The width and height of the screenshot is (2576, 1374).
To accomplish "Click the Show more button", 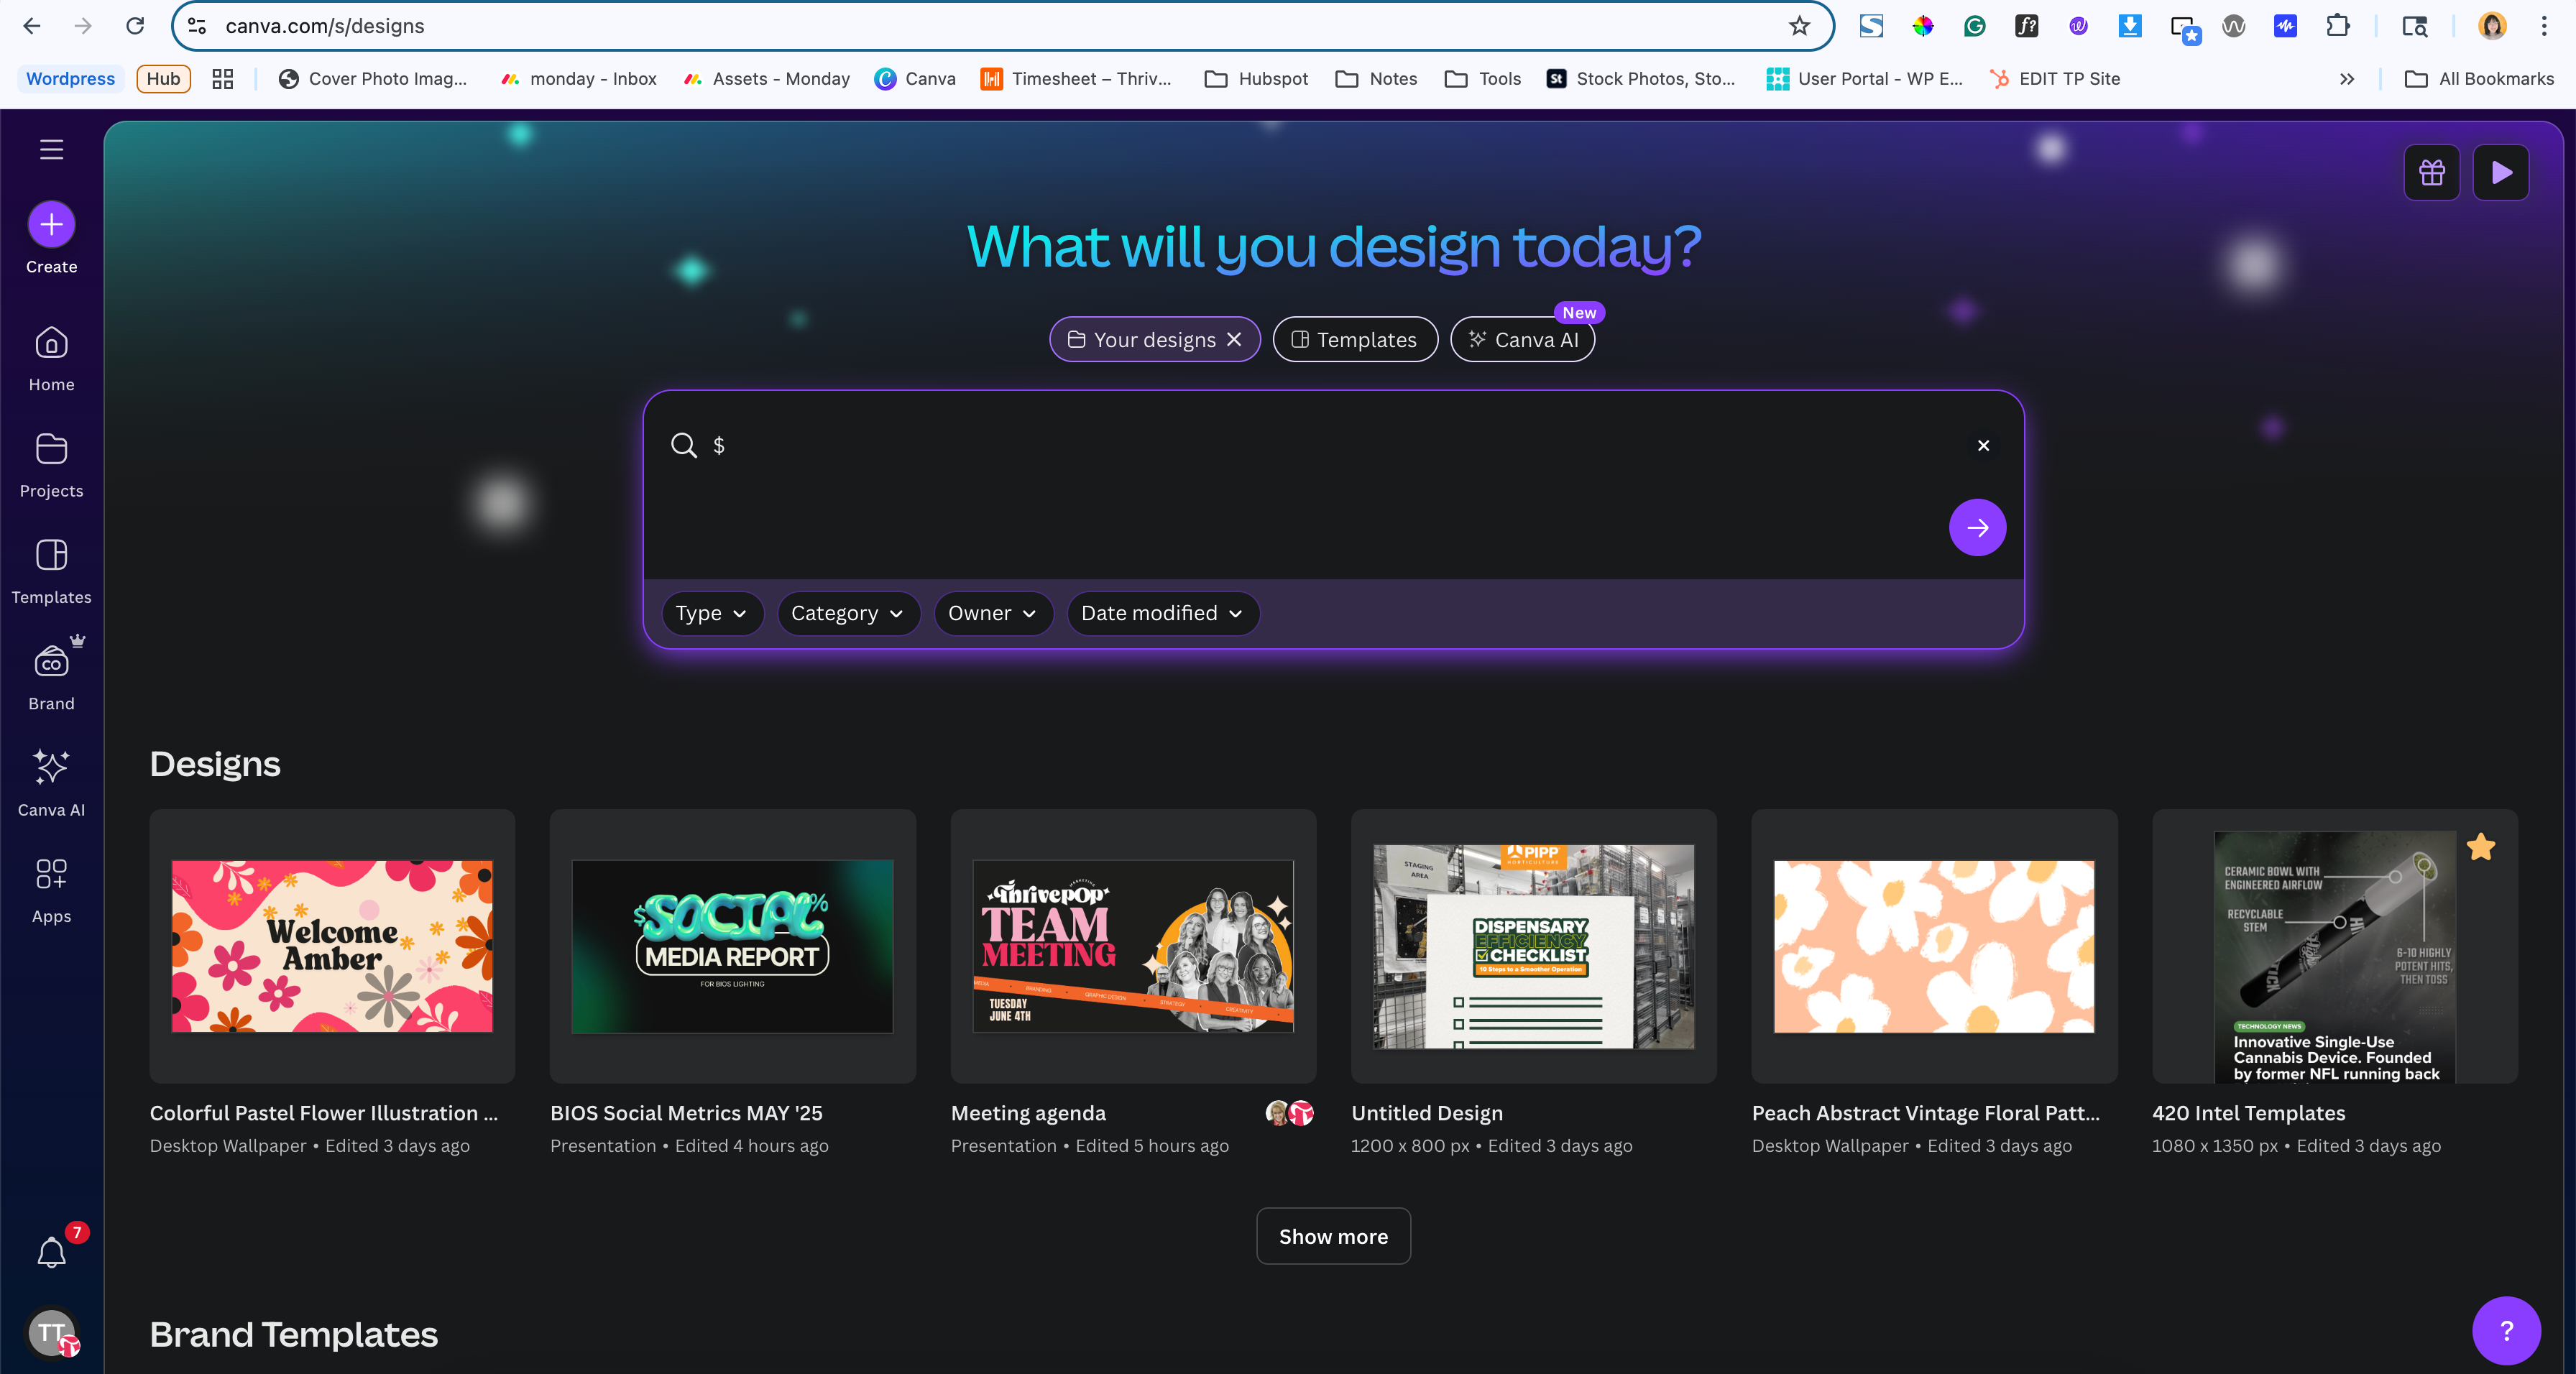I will click(x=1333, y=1237).
